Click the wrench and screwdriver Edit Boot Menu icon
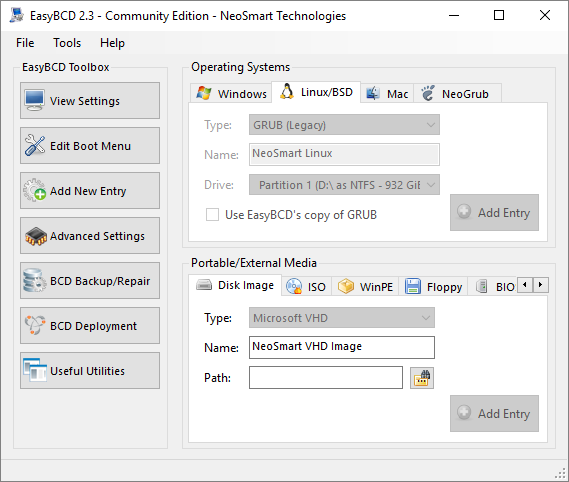The image size is (569, 482). pos(35,145)
